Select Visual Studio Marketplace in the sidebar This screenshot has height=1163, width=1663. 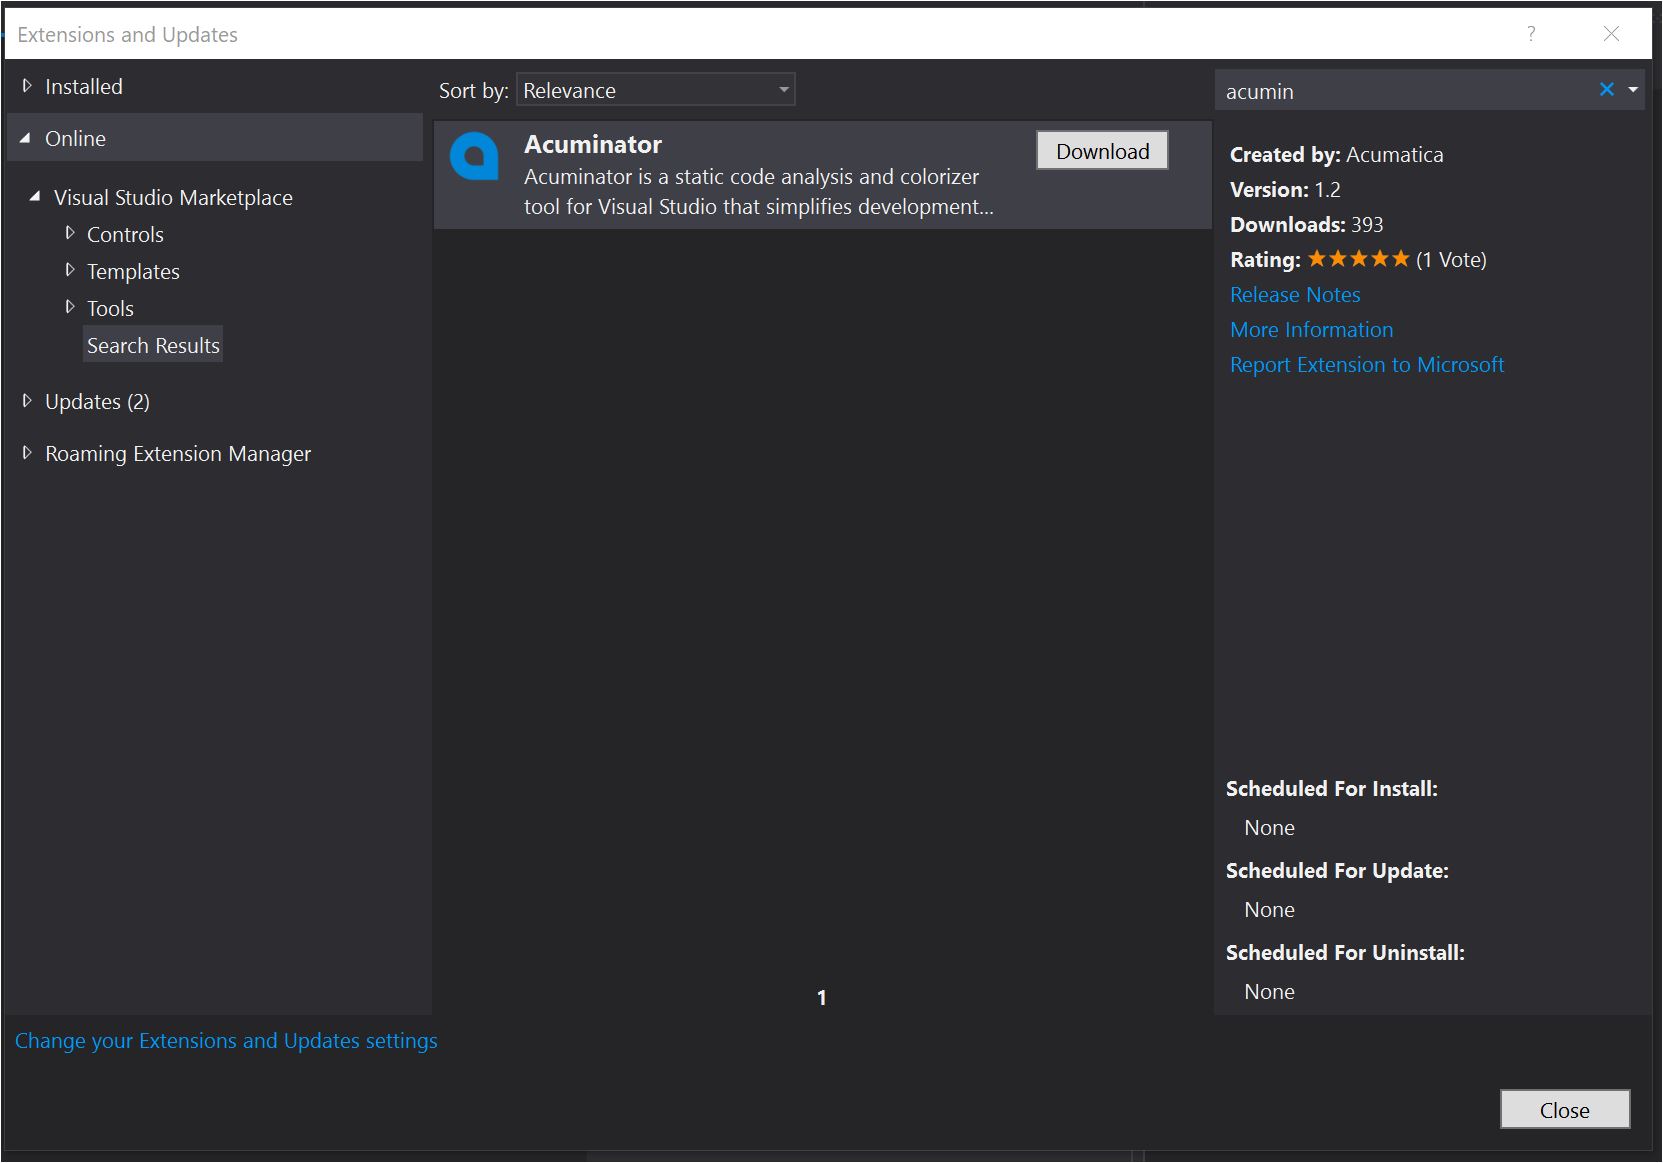pos(172,197)
